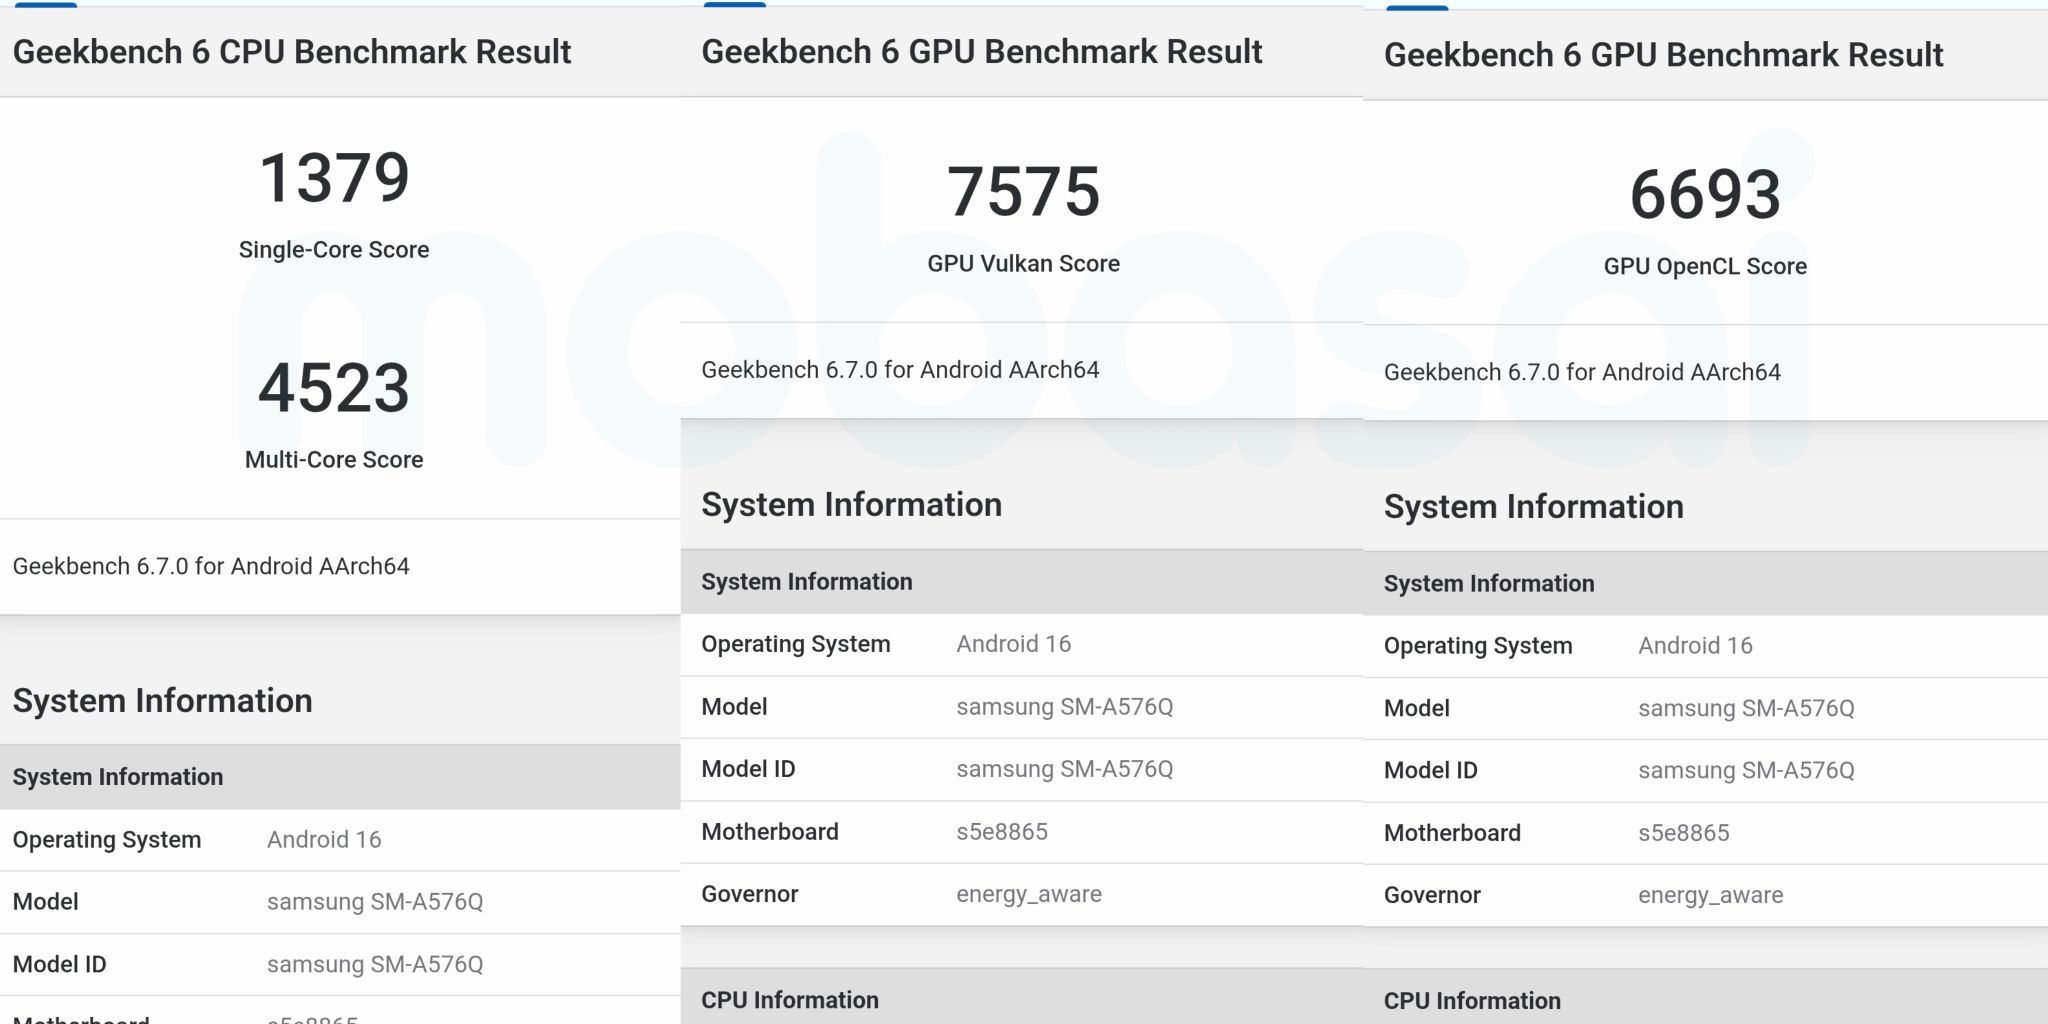Click Android 16 value in CPU result
The height and width of the screenshot is (1024, 2048).
[324, 840]
